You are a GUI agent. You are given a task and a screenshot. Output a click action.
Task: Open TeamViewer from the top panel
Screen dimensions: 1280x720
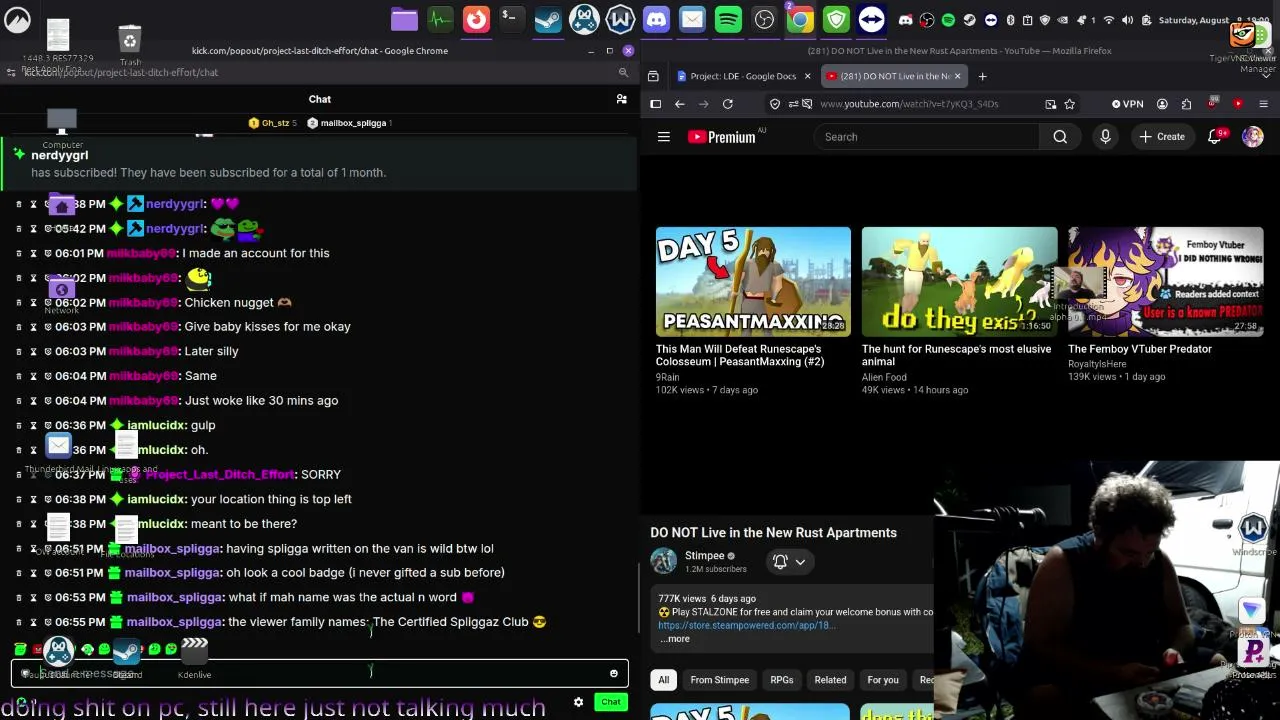871,19
